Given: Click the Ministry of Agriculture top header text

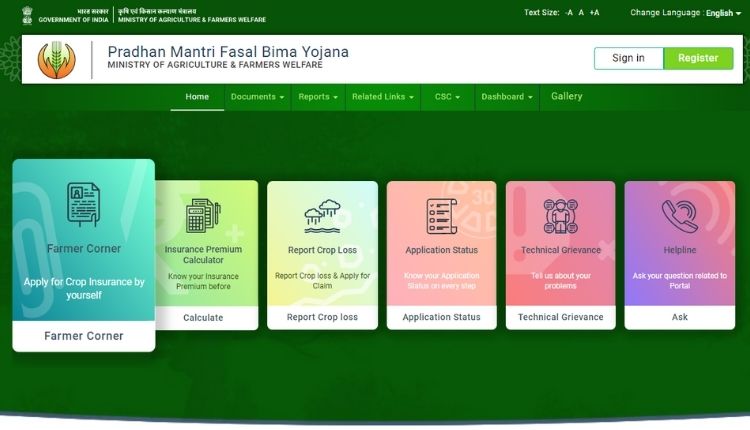Looking at the screenshot, I should pos(192,20).
